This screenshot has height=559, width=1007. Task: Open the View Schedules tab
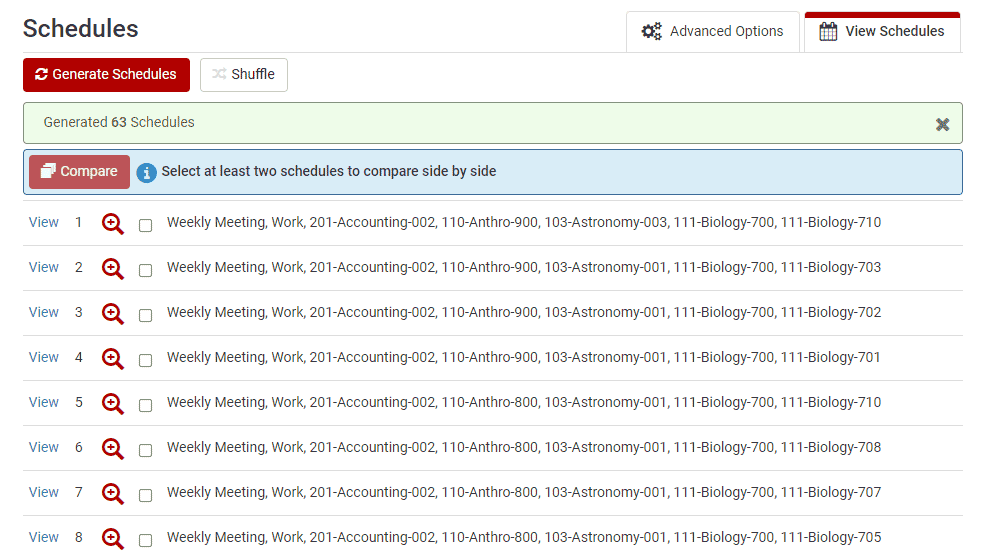pos(882,31)
